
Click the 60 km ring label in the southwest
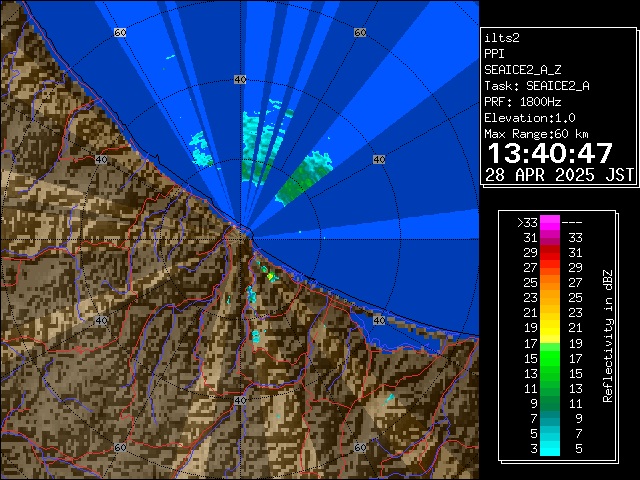(x=120, y=447)
